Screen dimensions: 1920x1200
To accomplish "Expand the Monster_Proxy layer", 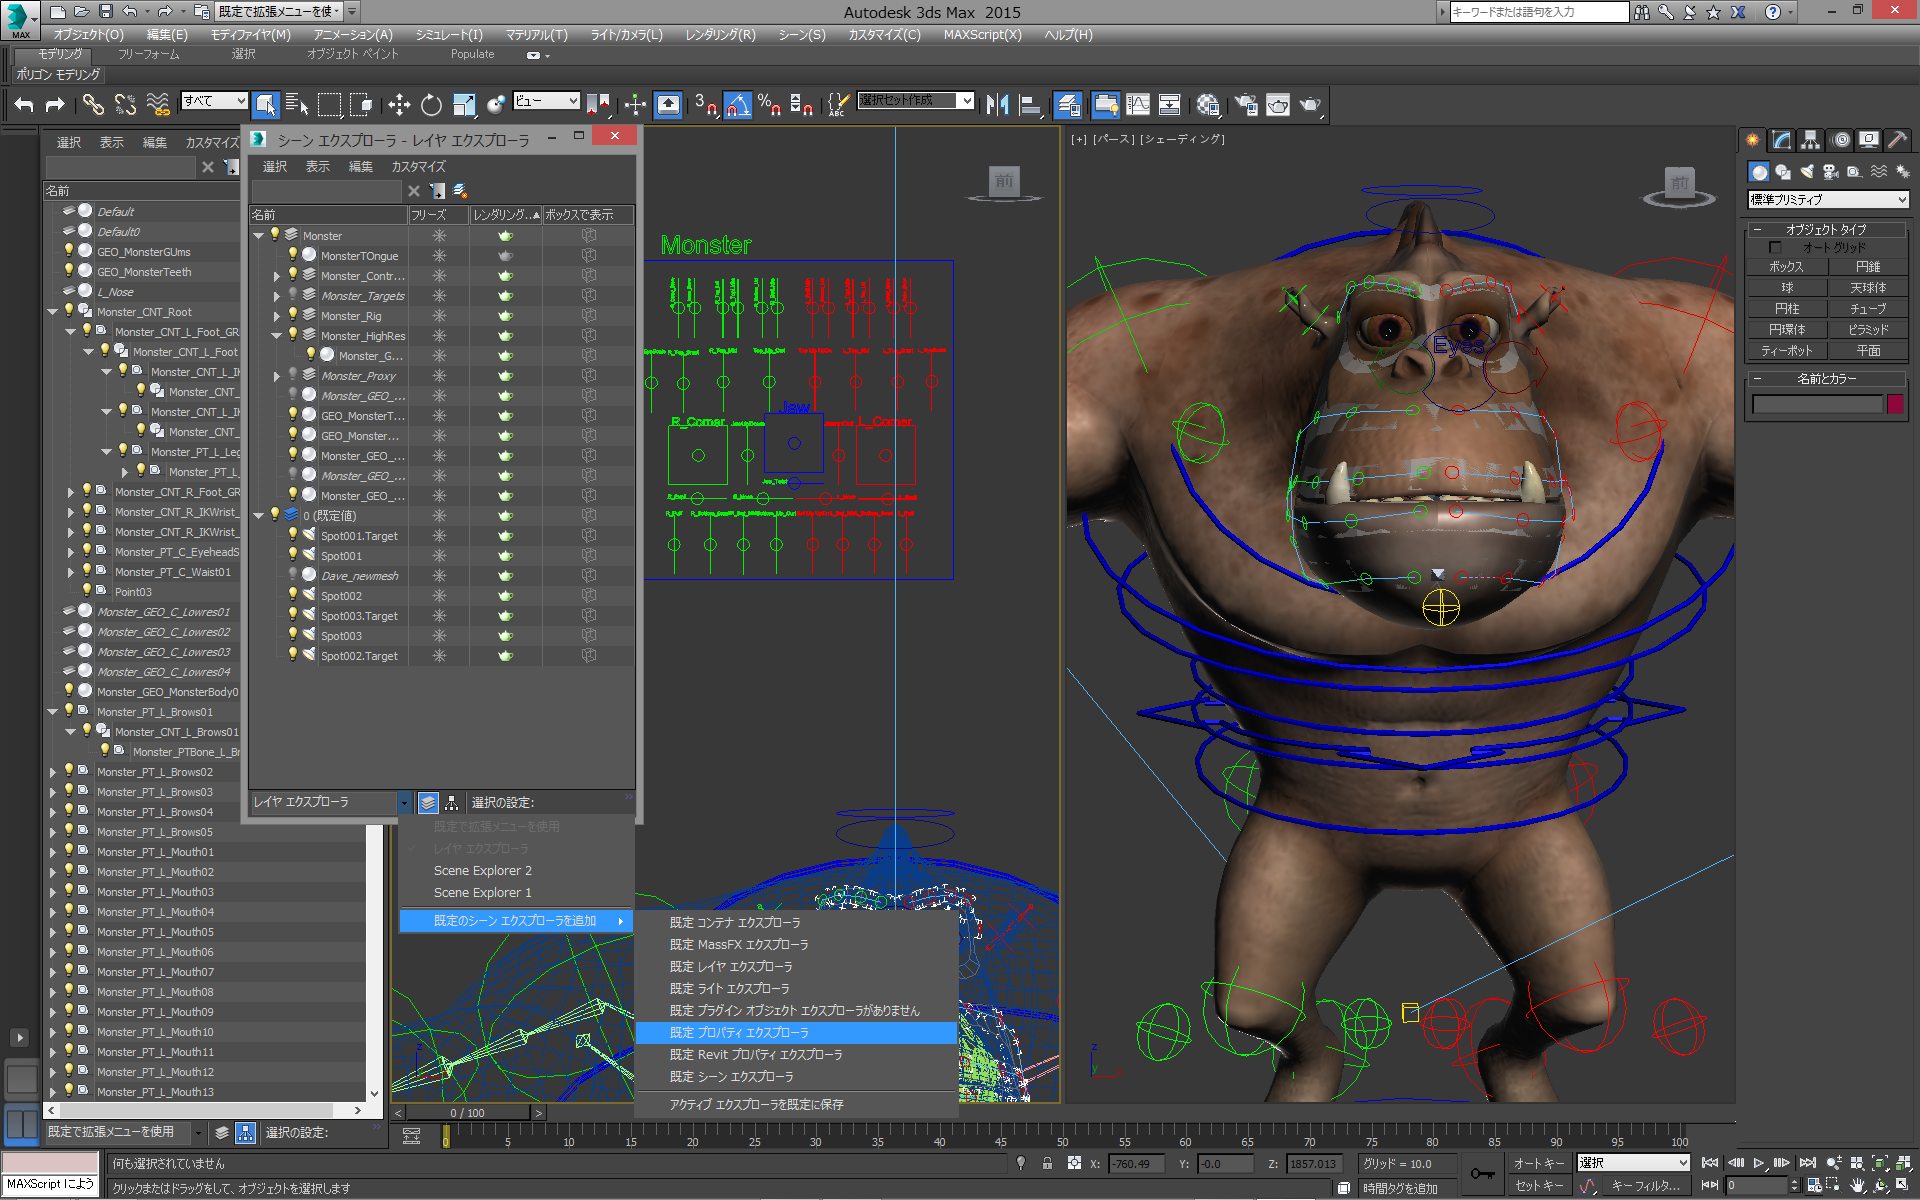I will tap(277, 376).
